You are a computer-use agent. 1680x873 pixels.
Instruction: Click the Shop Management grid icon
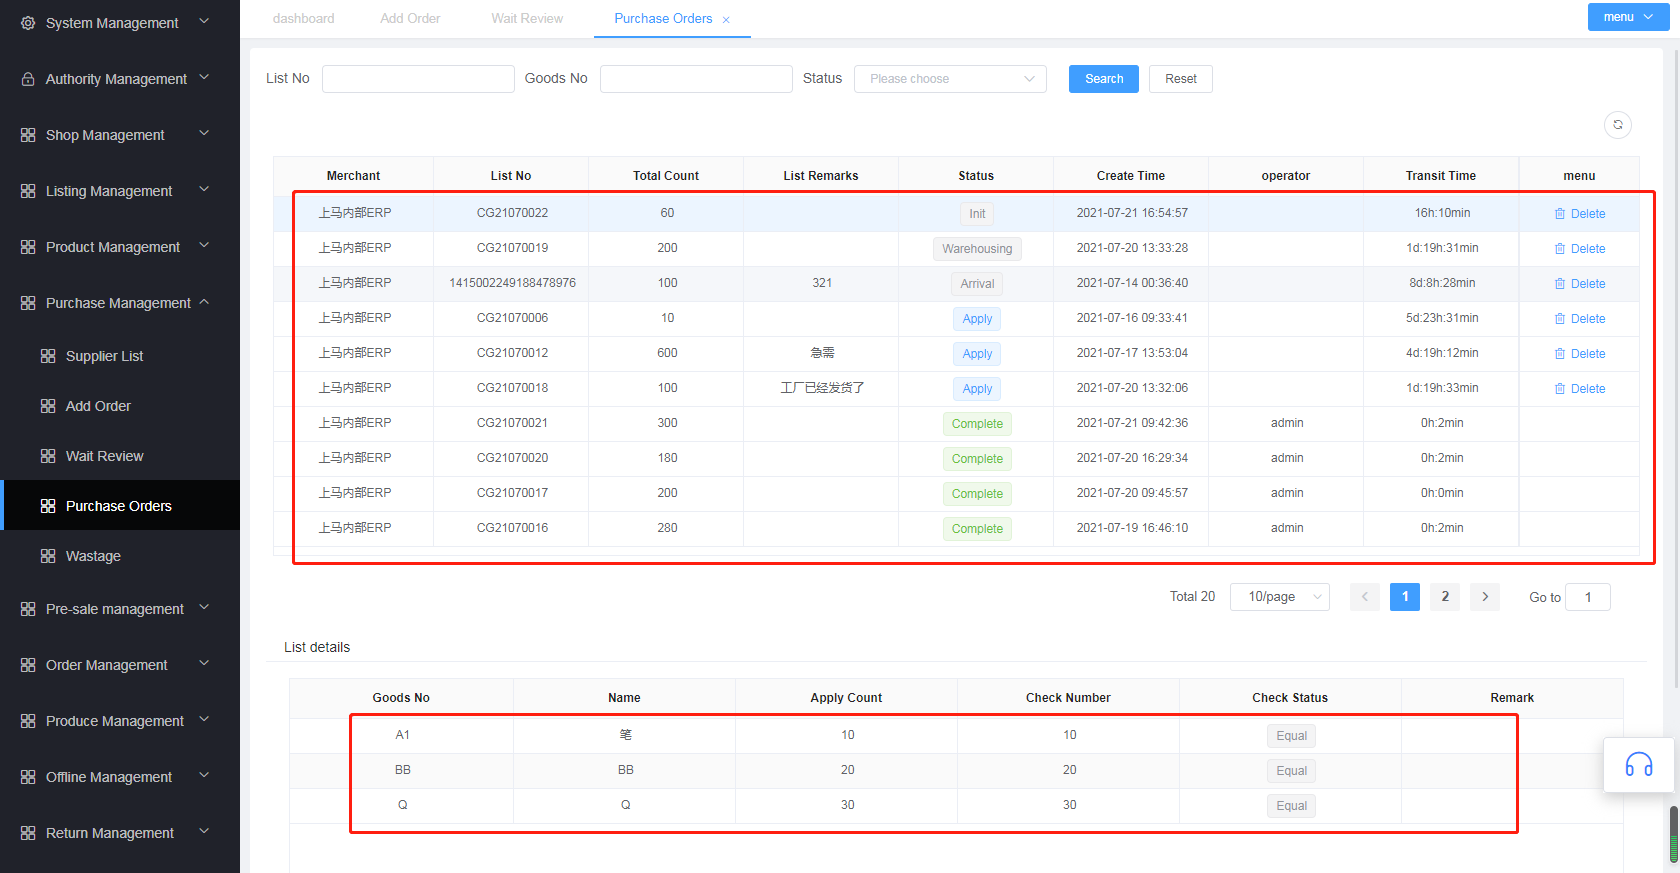[x=28, y=135]
